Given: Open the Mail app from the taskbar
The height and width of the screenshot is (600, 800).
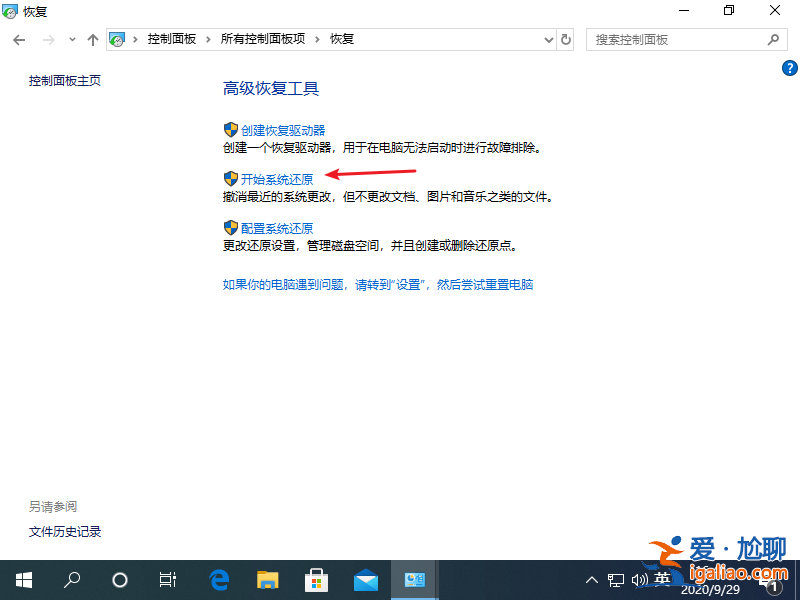Looking at the screenshot, I should tap(366, 580).
